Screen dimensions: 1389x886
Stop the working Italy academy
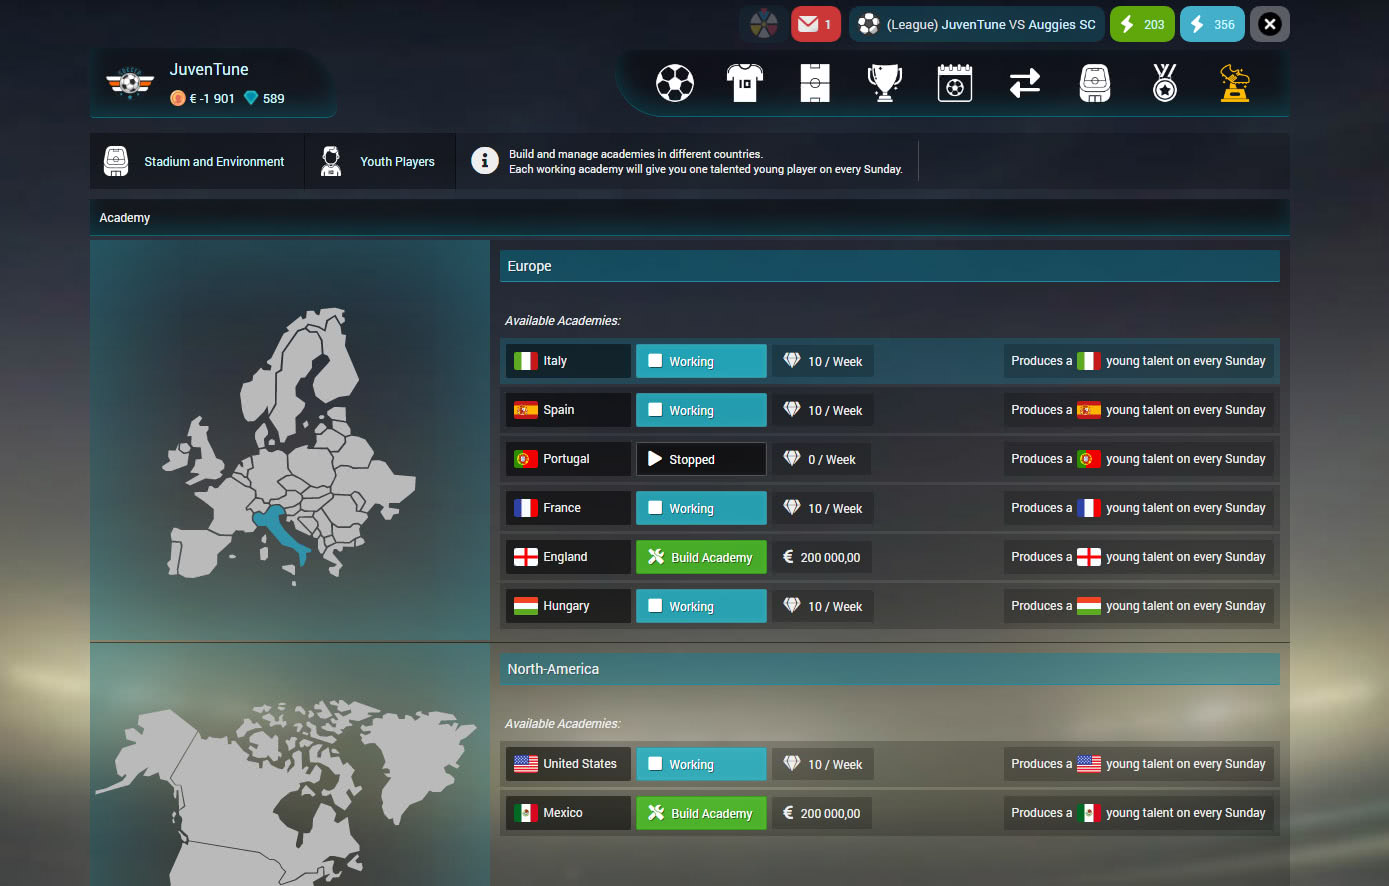click(x=701, y=361)
